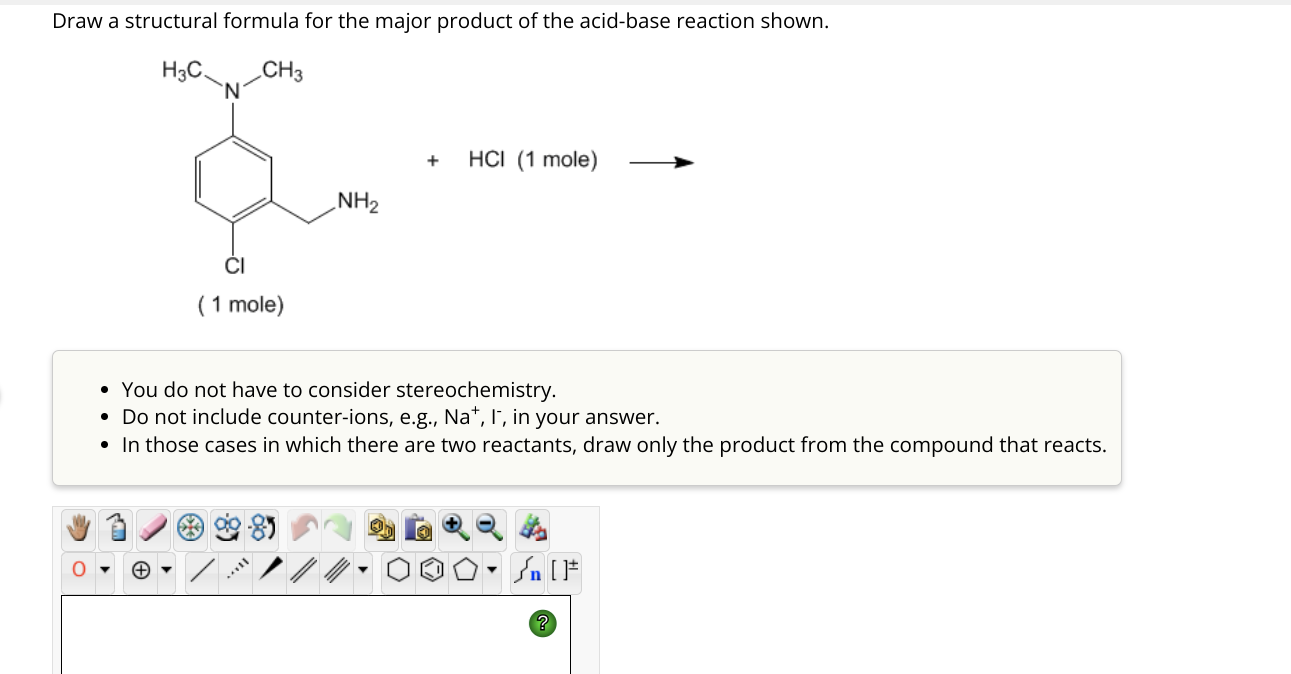The height and width of the screenshot is (674, 1291).
Task: Open the ring template dropdown
Action: tap(491, 570)
